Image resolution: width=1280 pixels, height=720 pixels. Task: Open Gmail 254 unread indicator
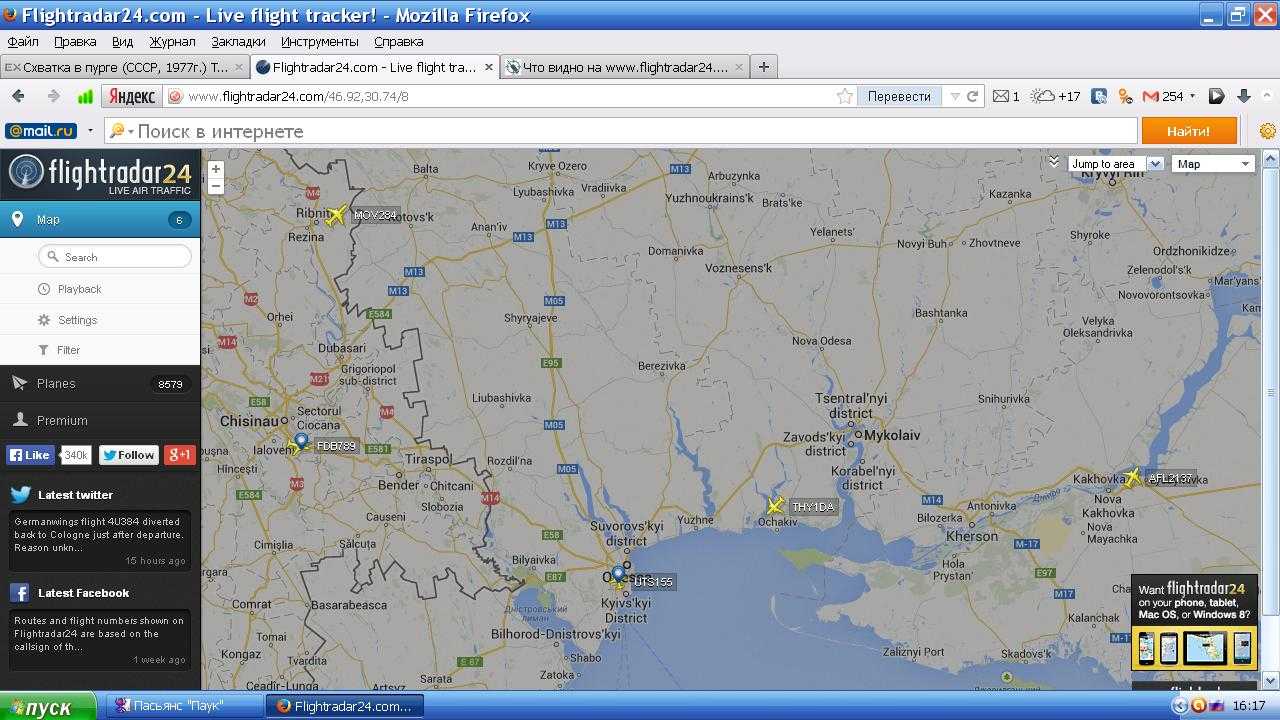tap(1163, 96)
